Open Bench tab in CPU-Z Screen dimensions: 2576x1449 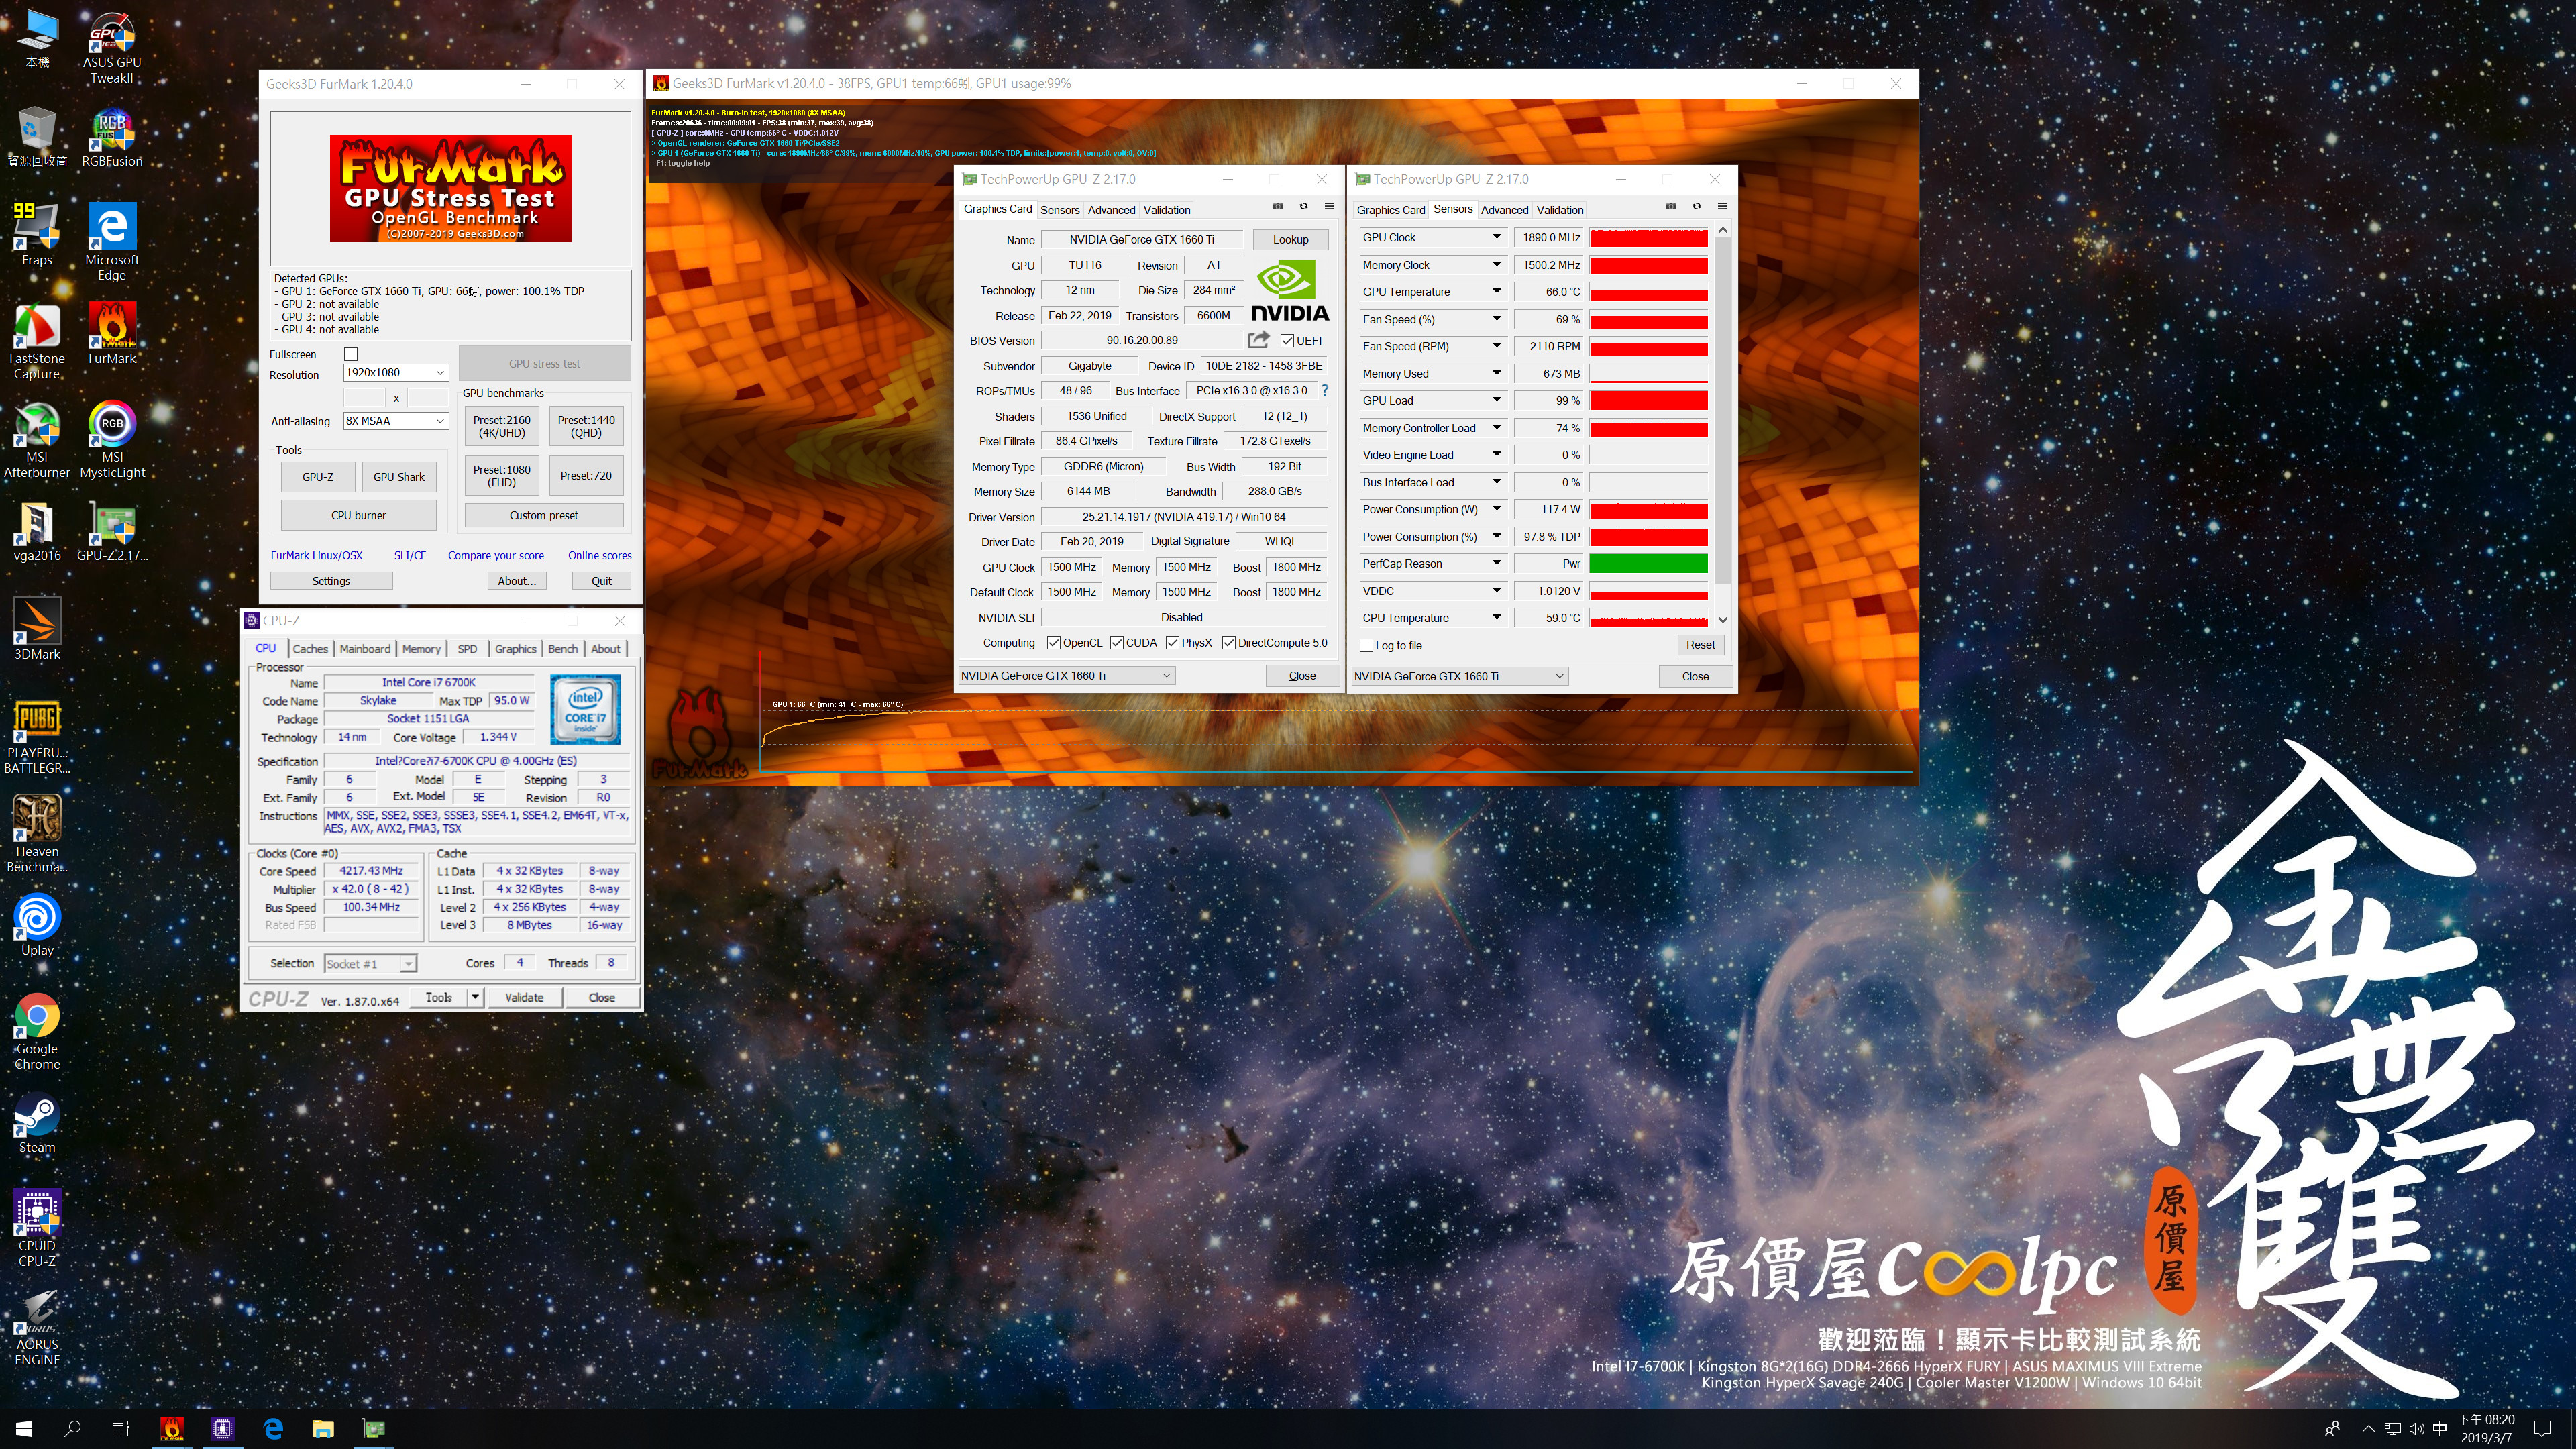563,649
